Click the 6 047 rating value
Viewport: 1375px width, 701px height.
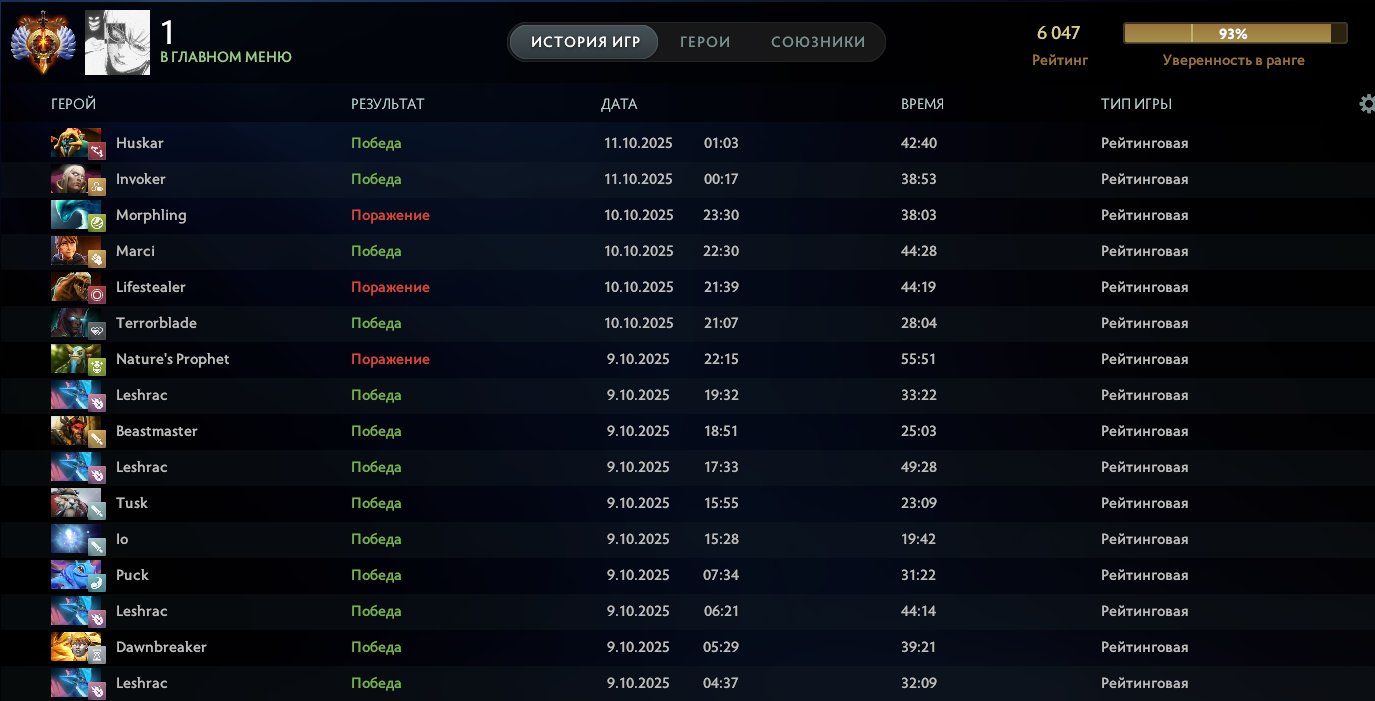tap(1059, 33)
